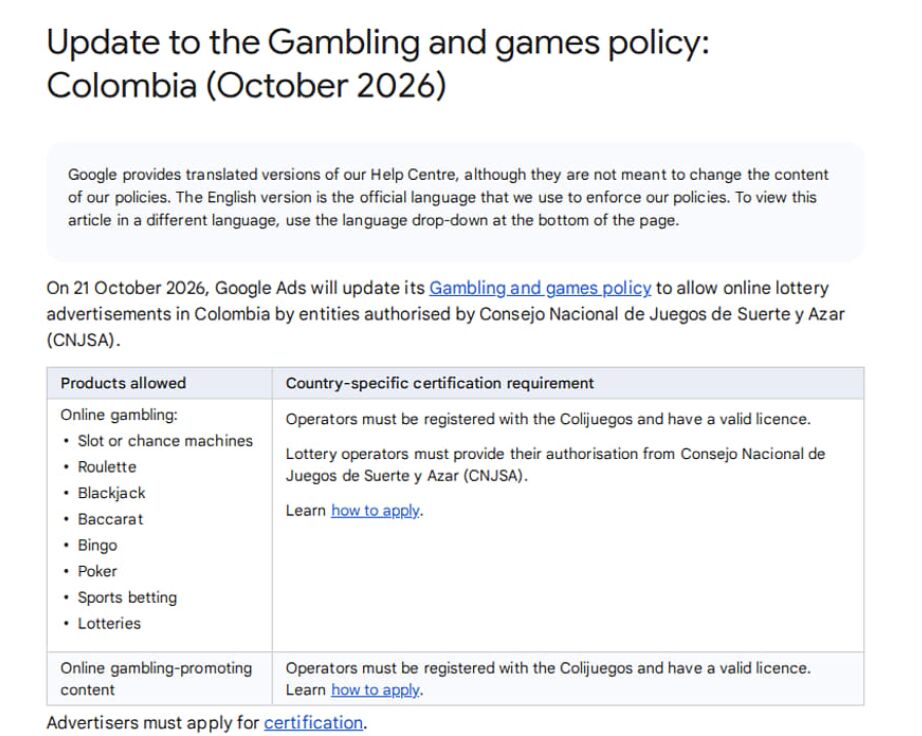Click "Slot or chance machines" list item
This screenshot has height=736, width=922.
(165, 441)
